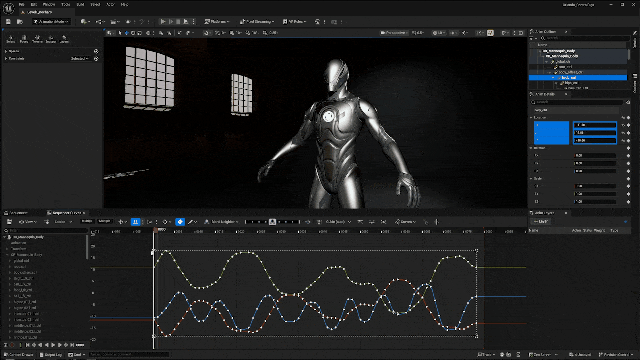This screenshot has width=640, height=360.
Task: Click the select mode arrow in viewport toolbar
Action: 120,33
